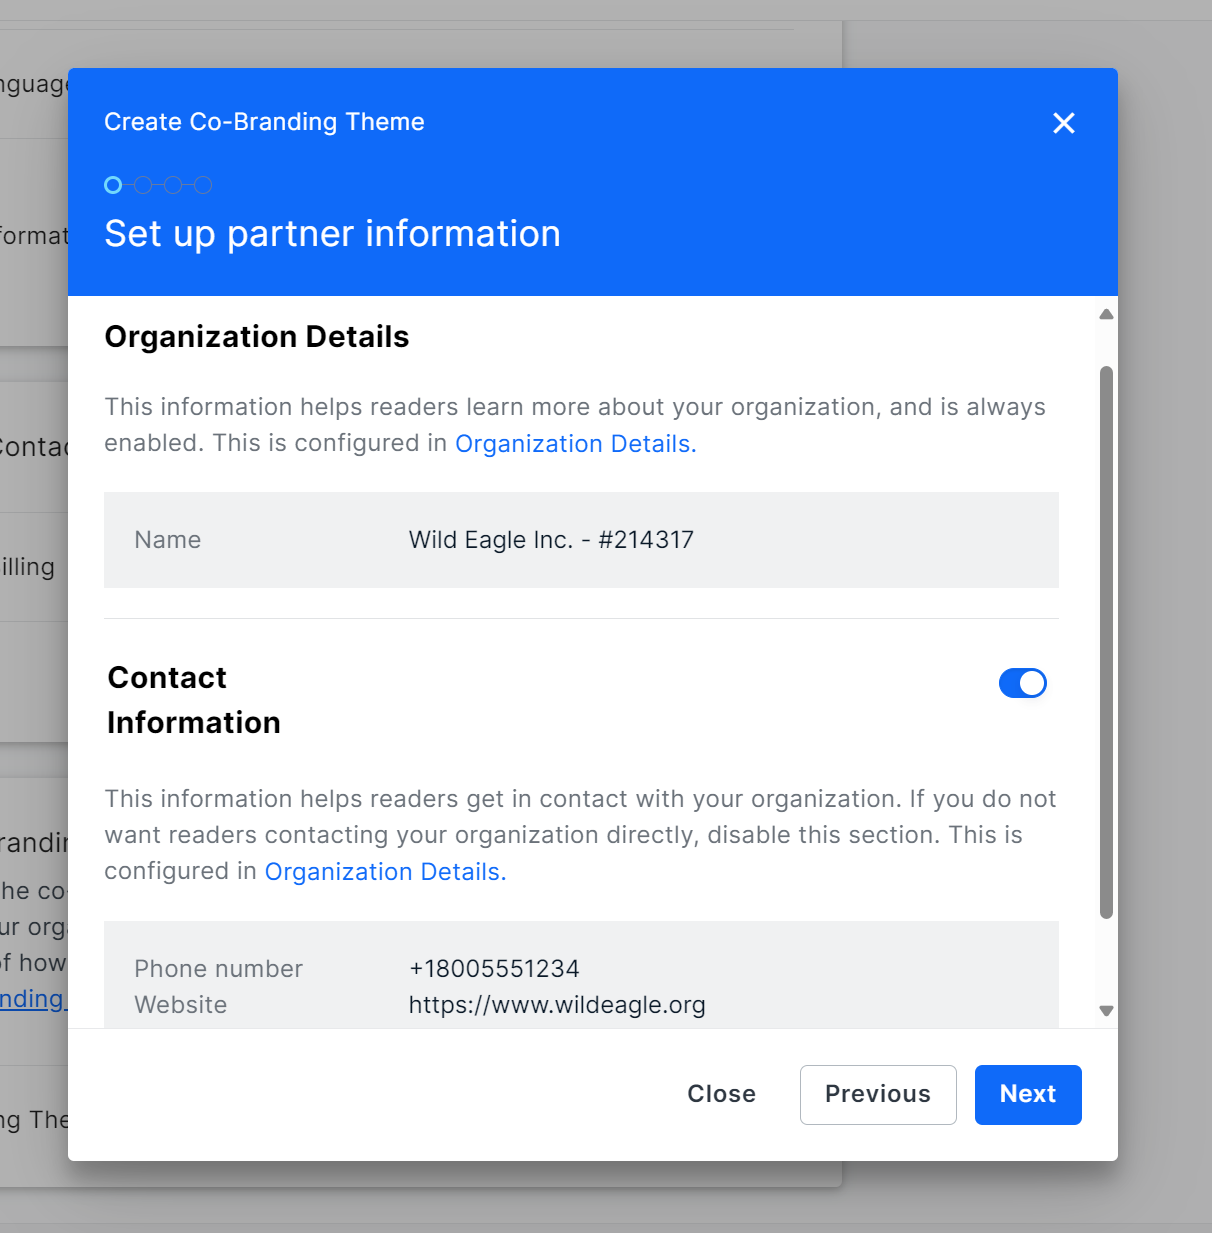Click the 'Website' label
Viewport: 1212px width, 1233px height.
click(x=180, y=1005)
